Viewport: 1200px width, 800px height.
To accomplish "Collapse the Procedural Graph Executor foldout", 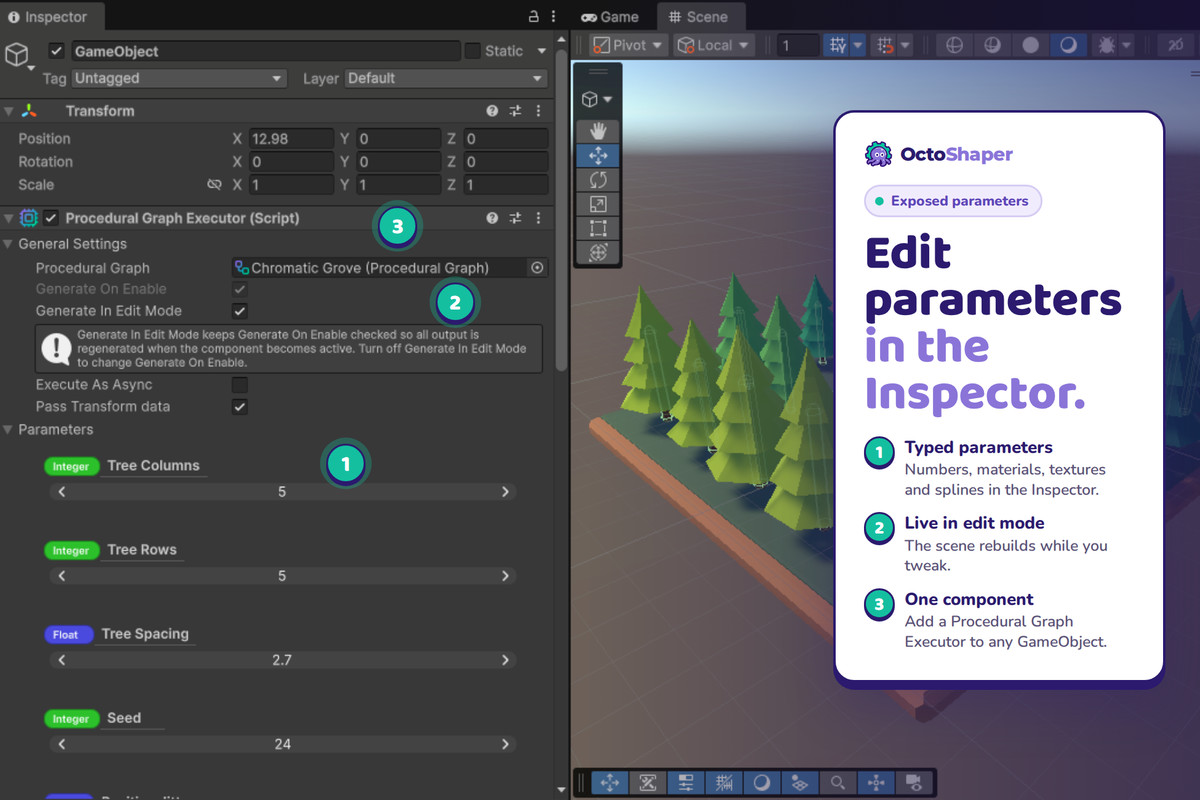I will (x=9, y=218).
